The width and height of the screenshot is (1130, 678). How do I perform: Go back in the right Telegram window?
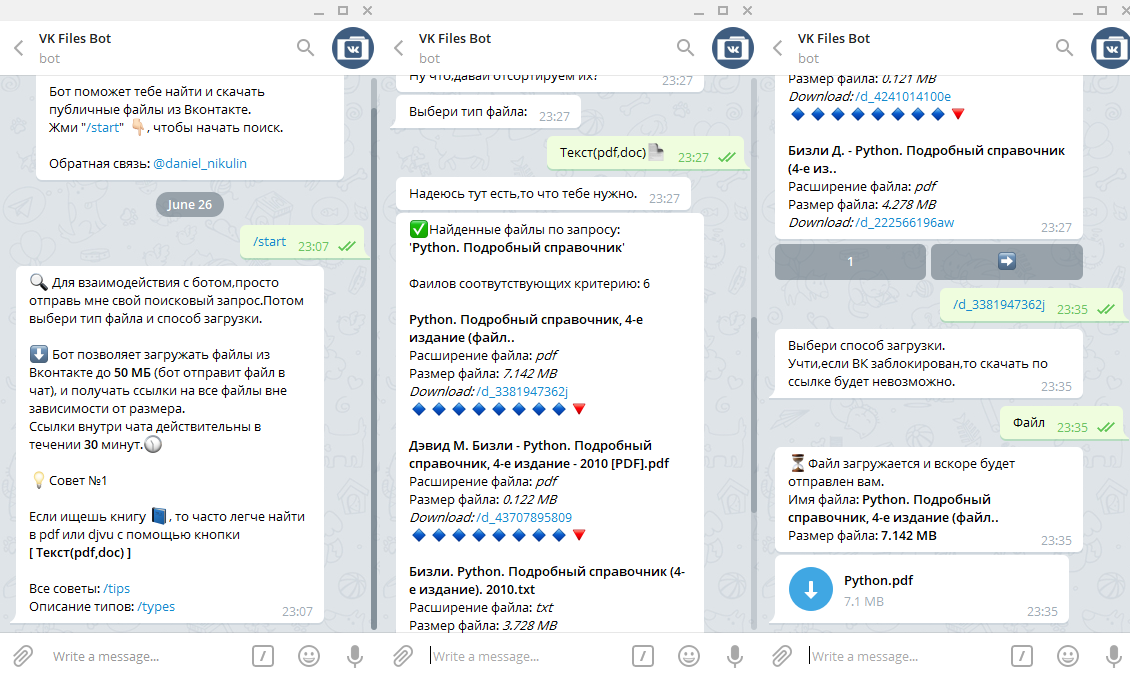[778, 48]
